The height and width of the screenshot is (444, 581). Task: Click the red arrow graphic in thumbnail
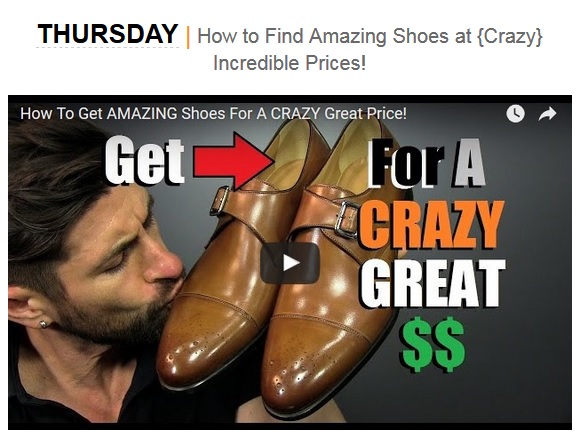pyautogui.click(x=234, y=161)
